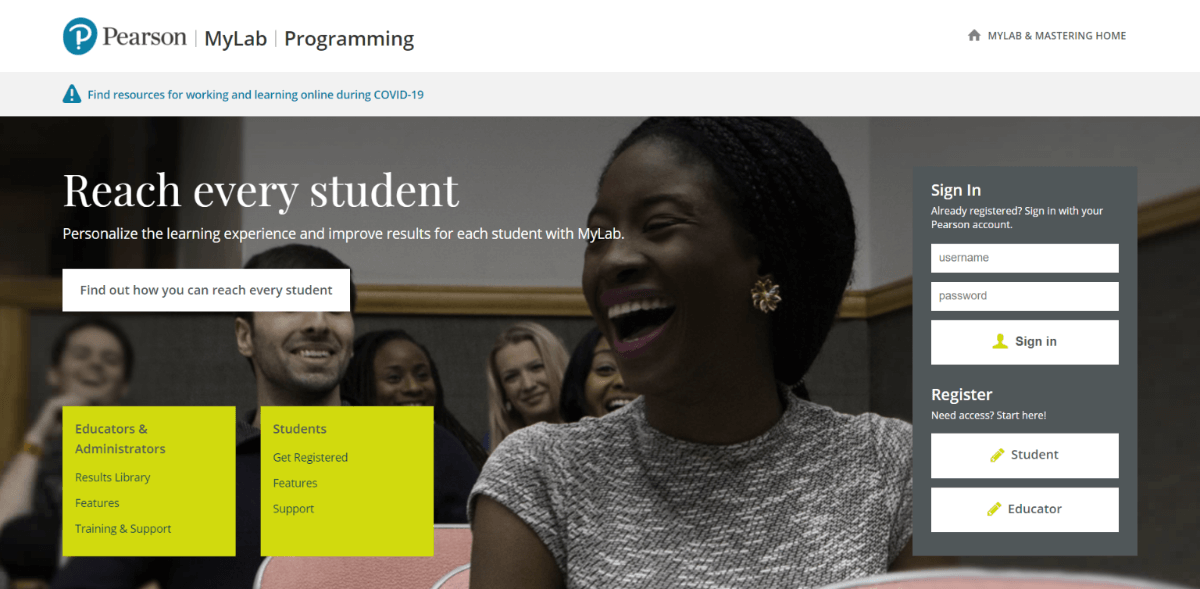The height and width of the screenshot is (589, 1200).
Task: Click the COVID-19 alert warning triangle icon
Action: click(72, 94)
